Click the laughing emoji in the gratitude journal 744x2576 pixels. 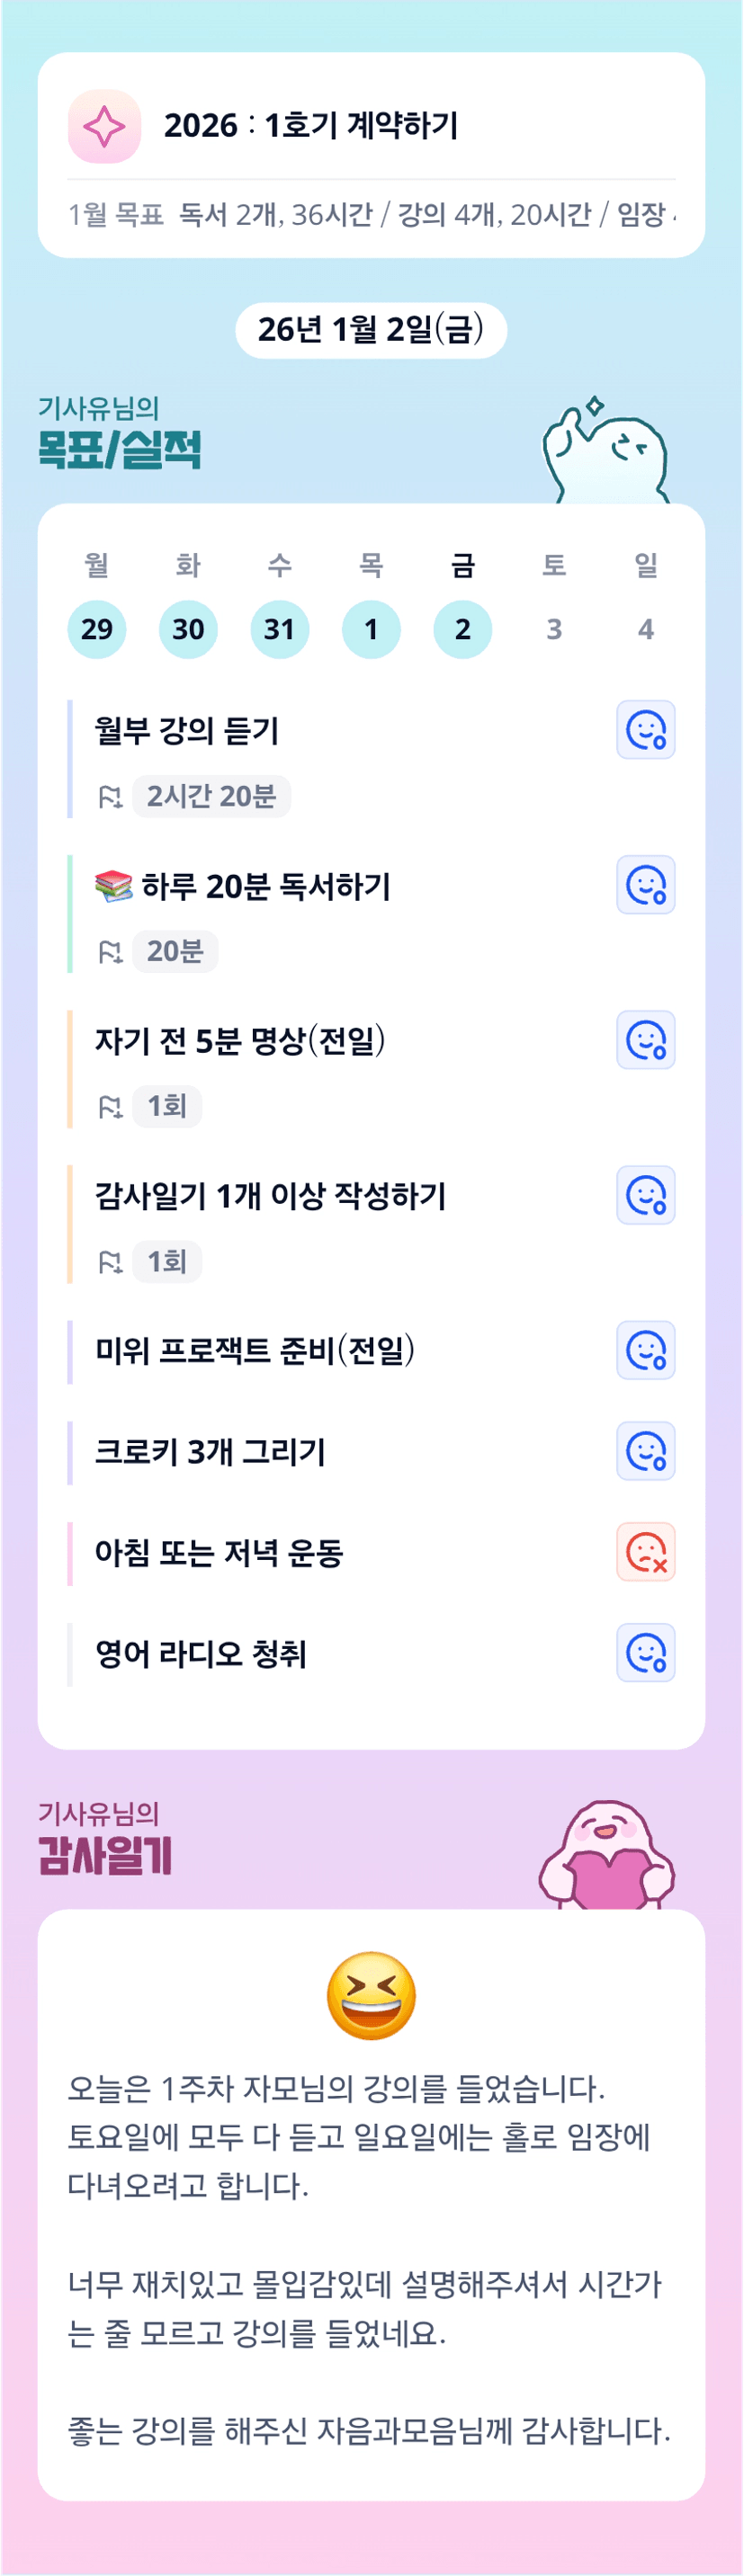[371, 1995]
